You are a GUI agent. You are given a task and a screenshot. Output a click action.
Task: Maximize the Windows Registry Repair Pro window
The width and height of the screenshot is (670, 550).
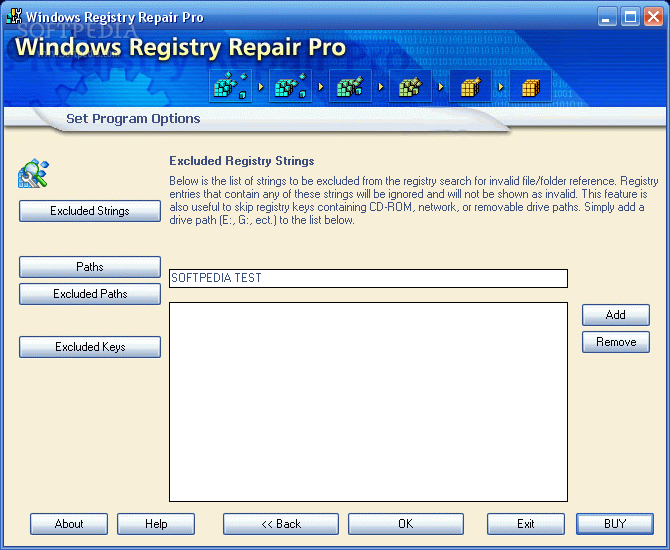coord(630,17)
